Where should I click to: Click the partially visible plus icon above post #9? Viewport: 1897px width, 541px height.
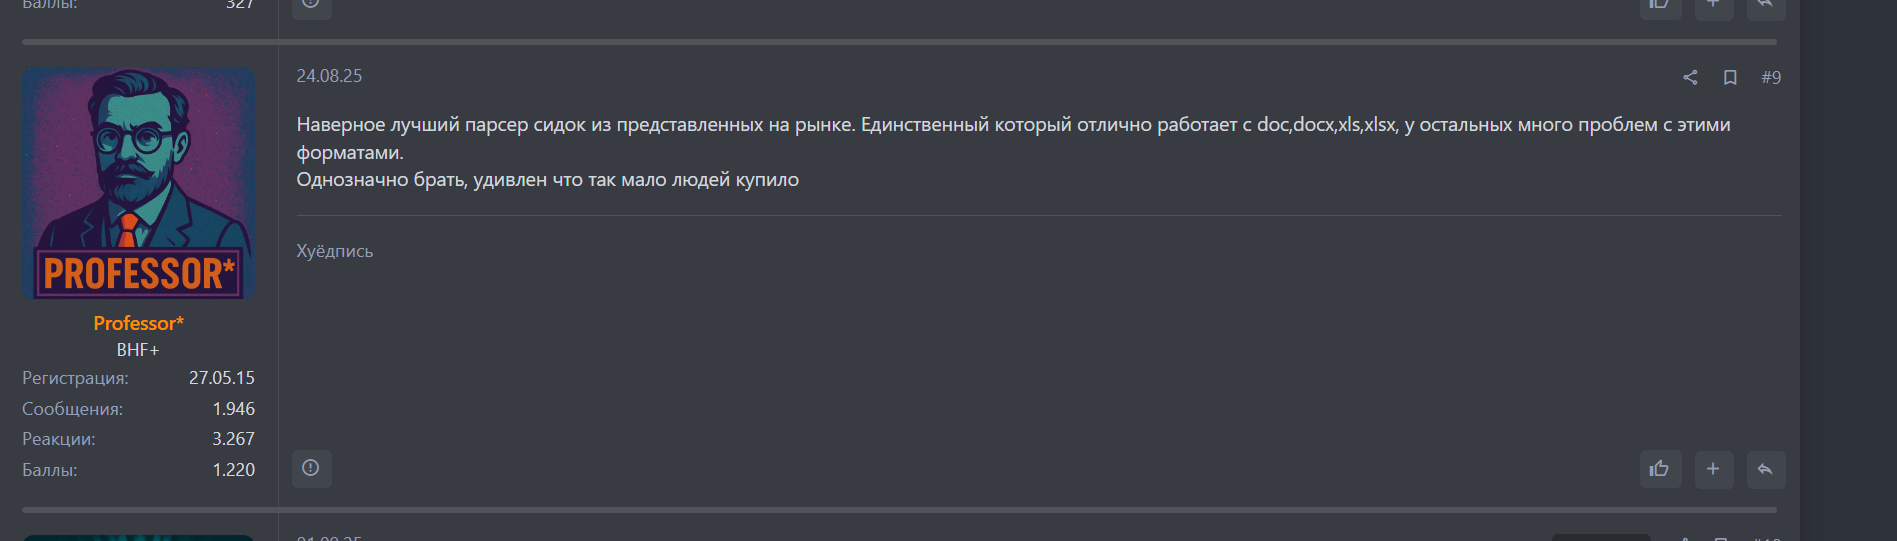pyautogui.click(x=1713, y=5)
